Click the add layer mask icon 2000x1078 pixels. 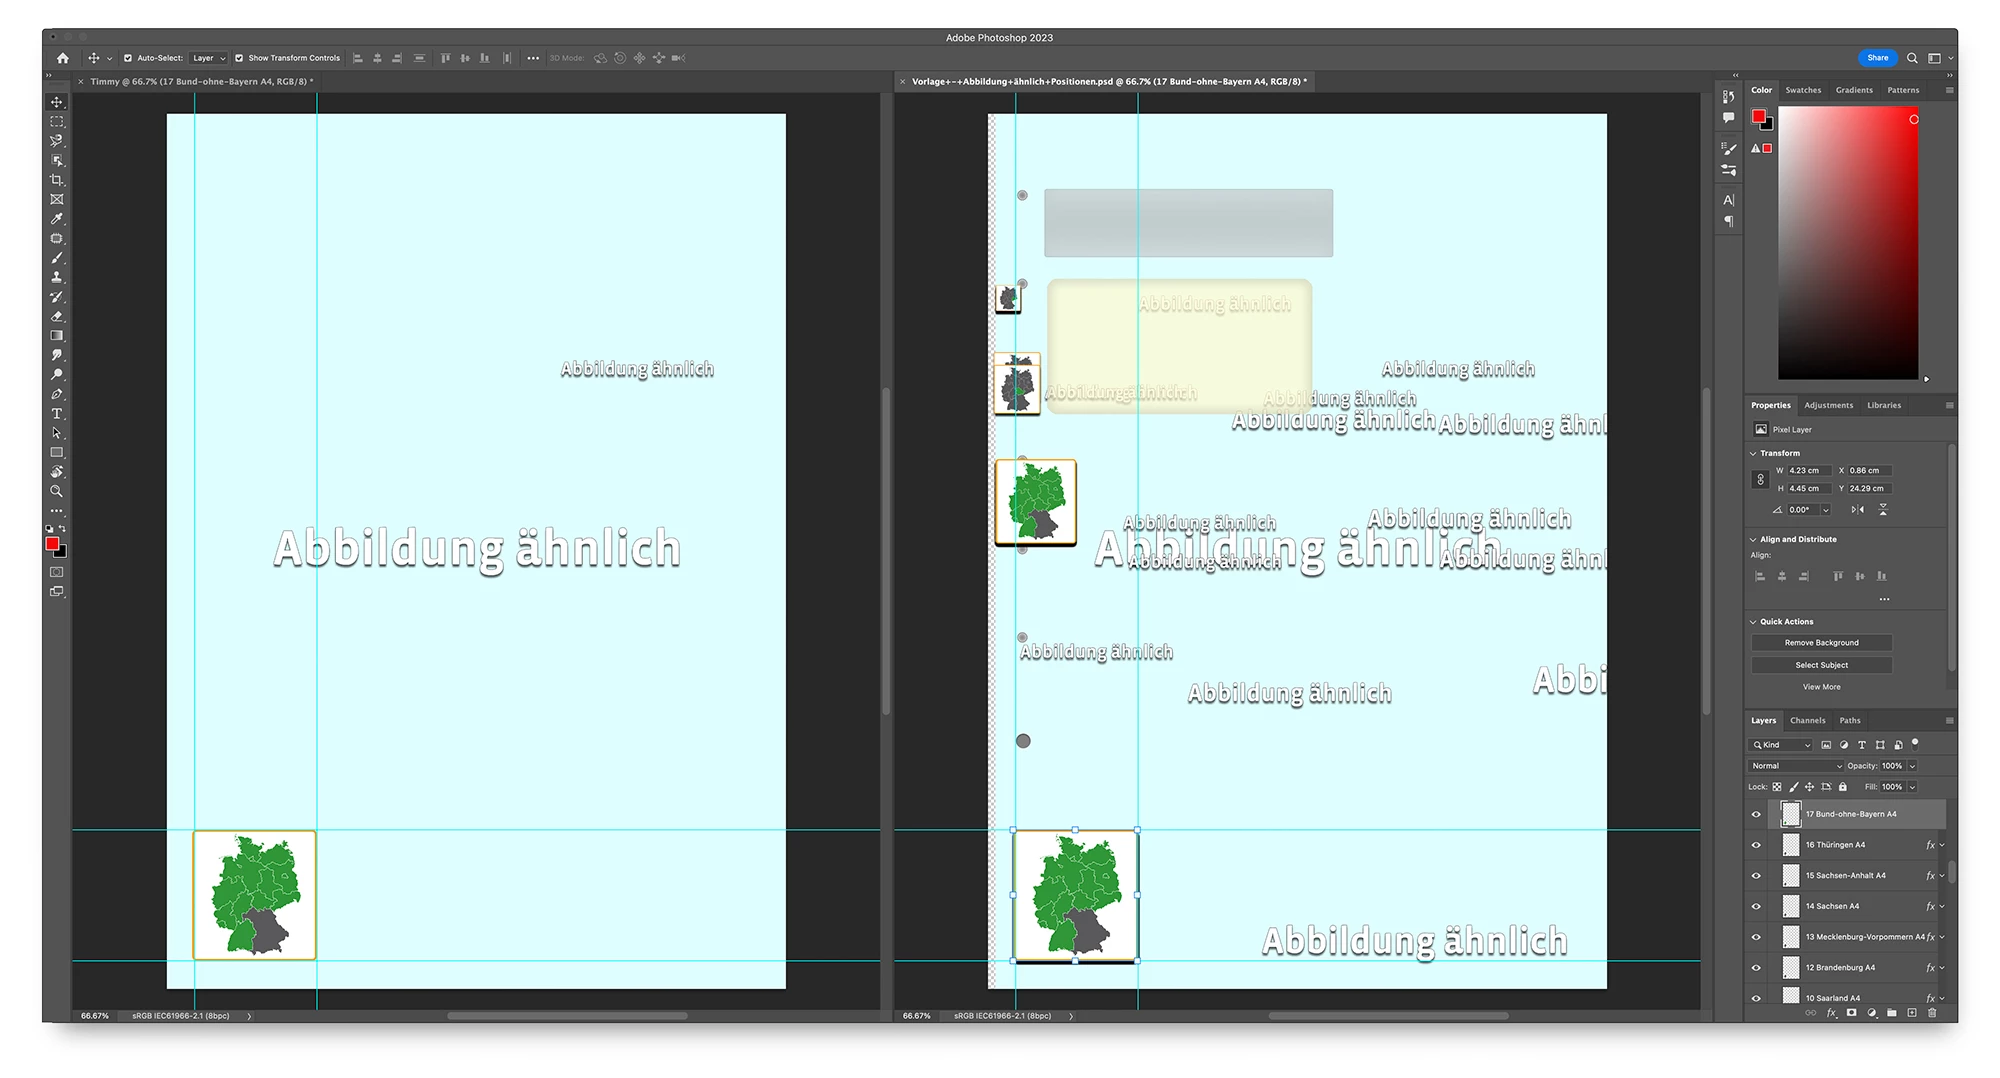tap(1851, 1013)
